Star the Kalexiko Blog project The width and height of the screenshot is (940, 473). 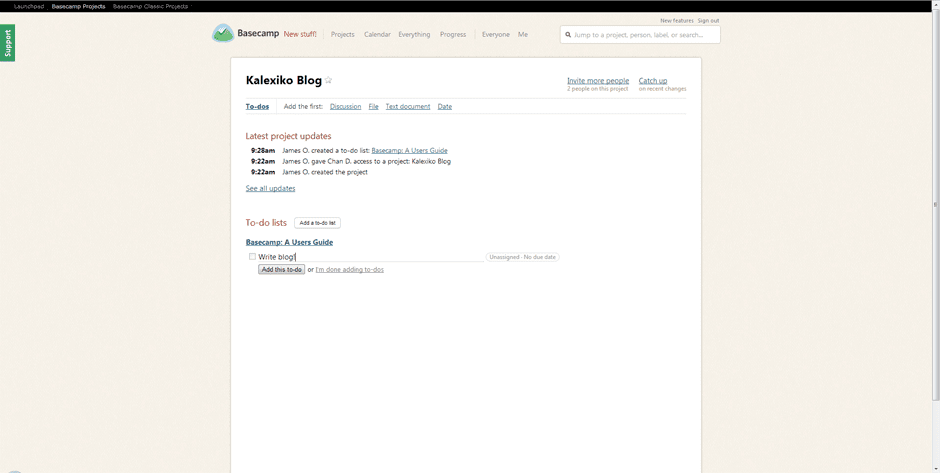click(x=328, y=81)
